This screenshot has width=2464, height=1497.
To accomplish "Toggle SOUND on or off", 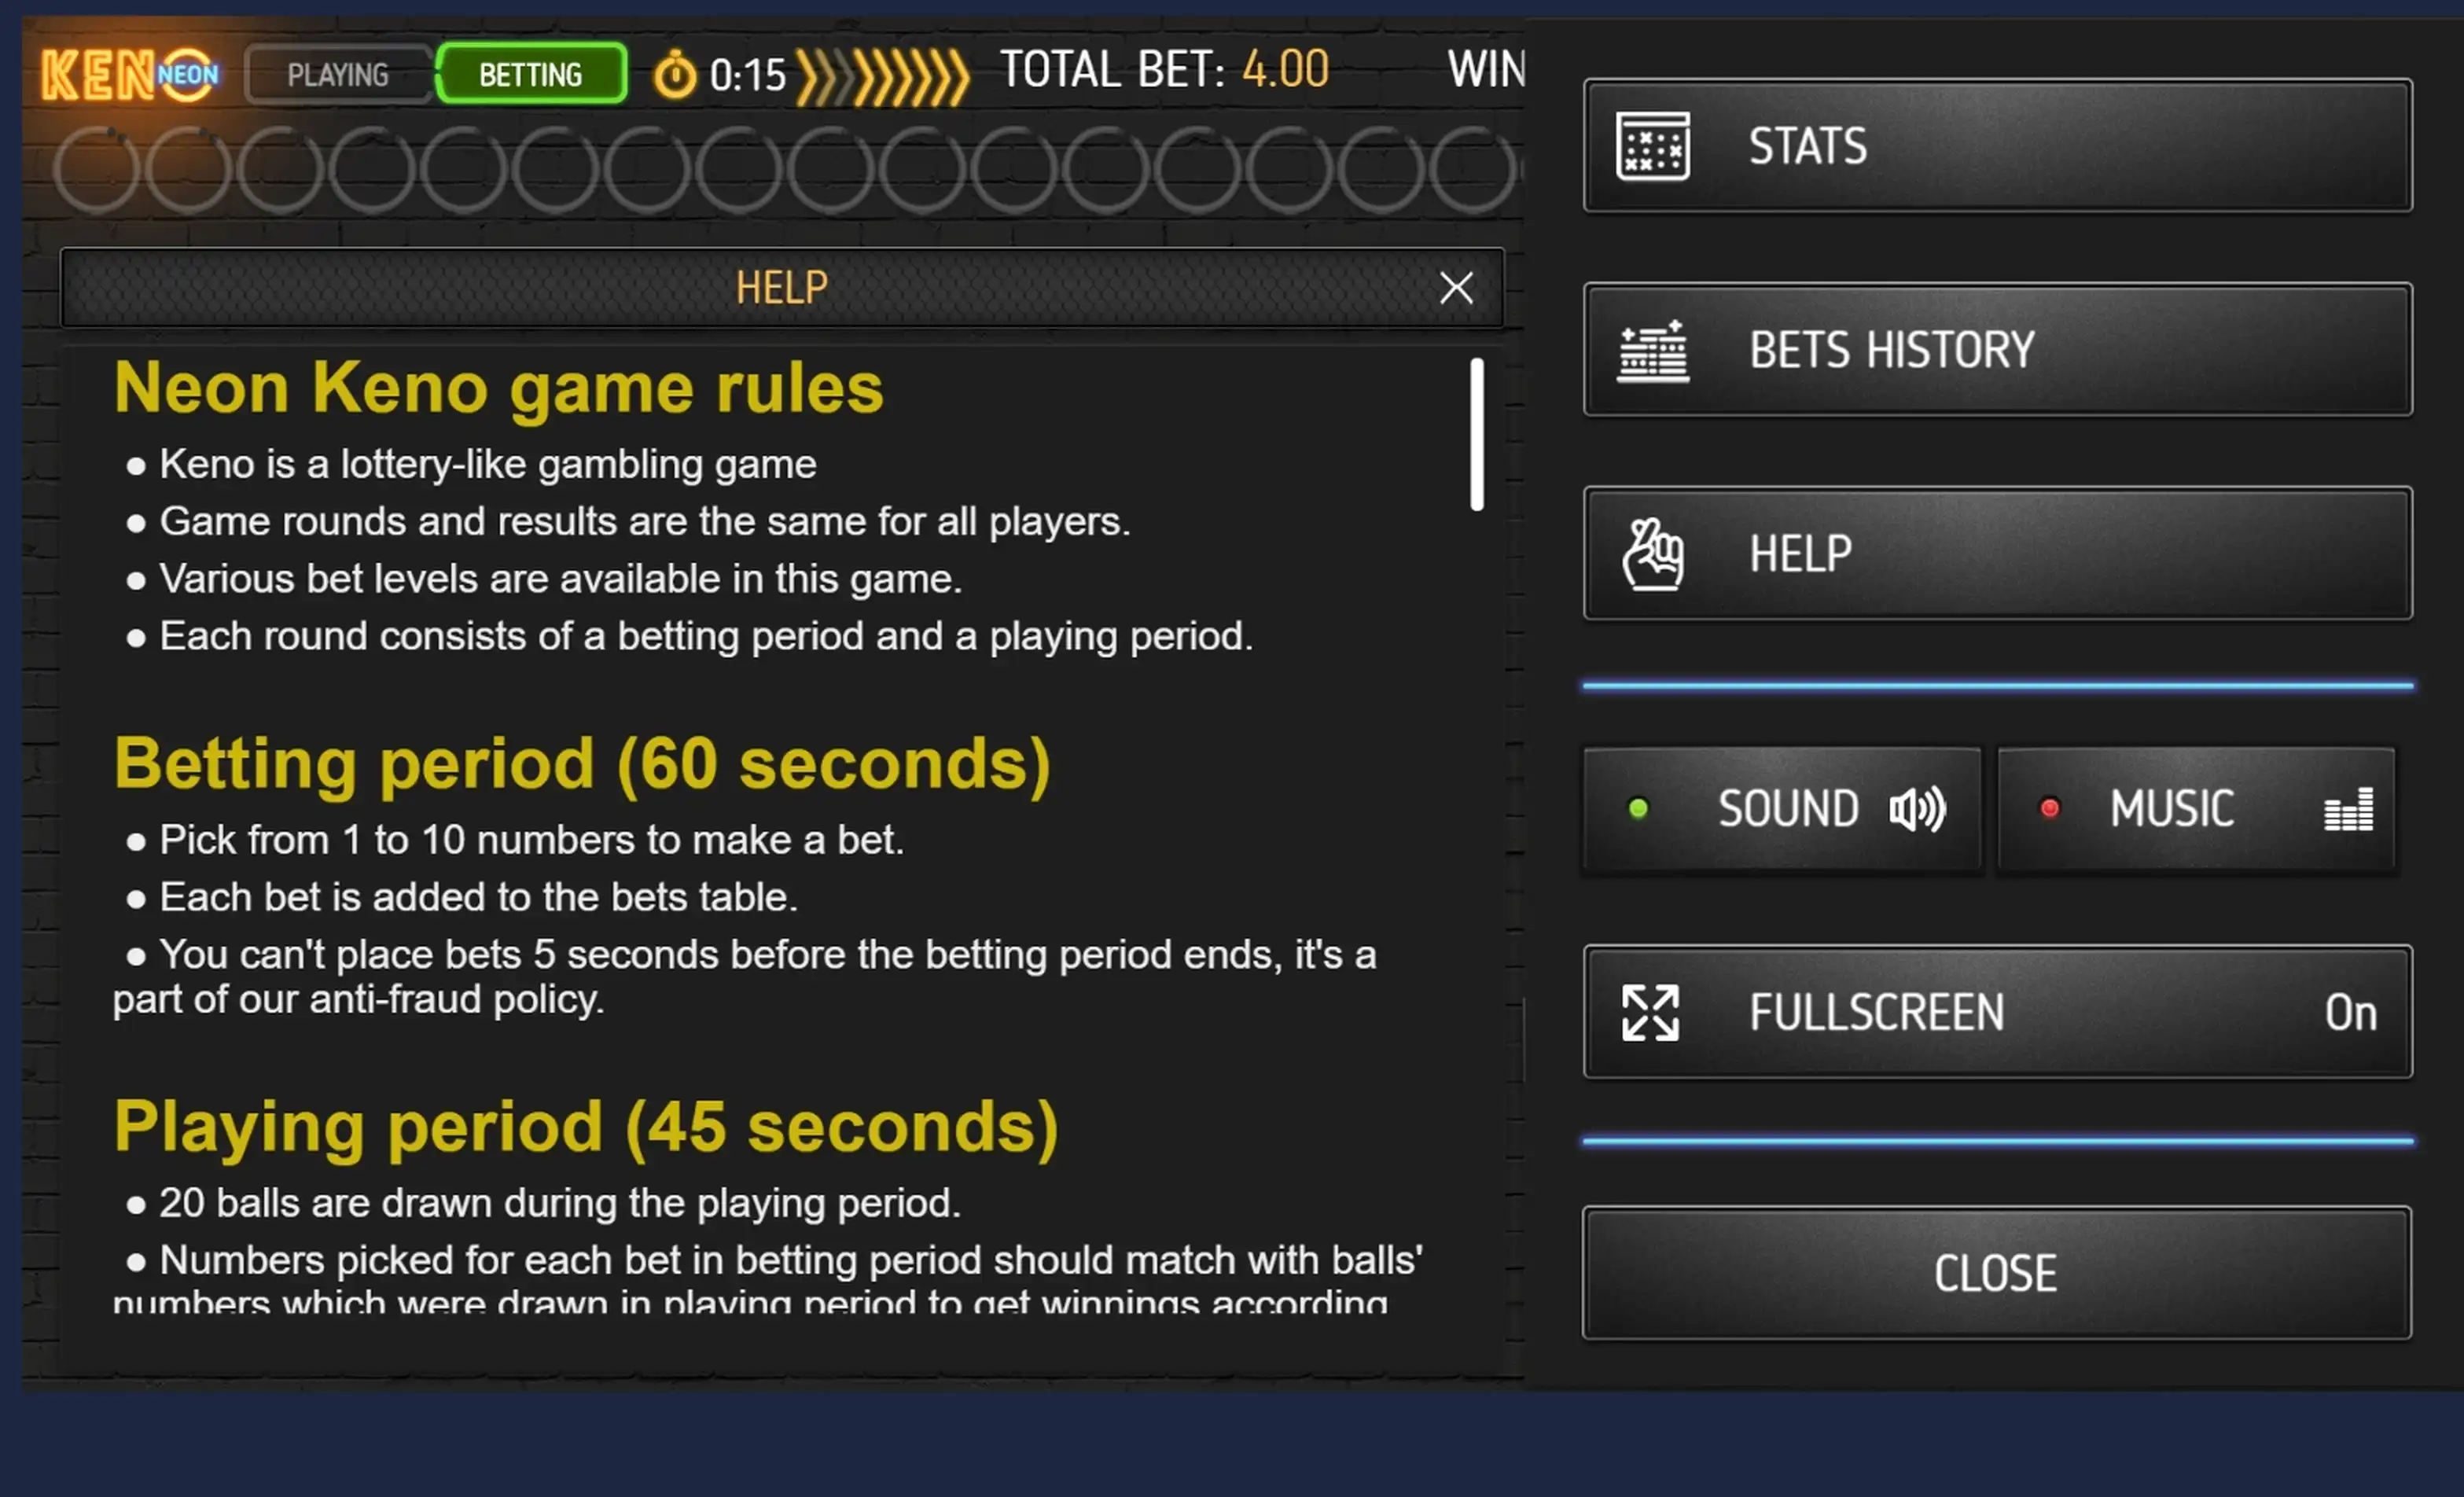I will (x=1779, y=807).
